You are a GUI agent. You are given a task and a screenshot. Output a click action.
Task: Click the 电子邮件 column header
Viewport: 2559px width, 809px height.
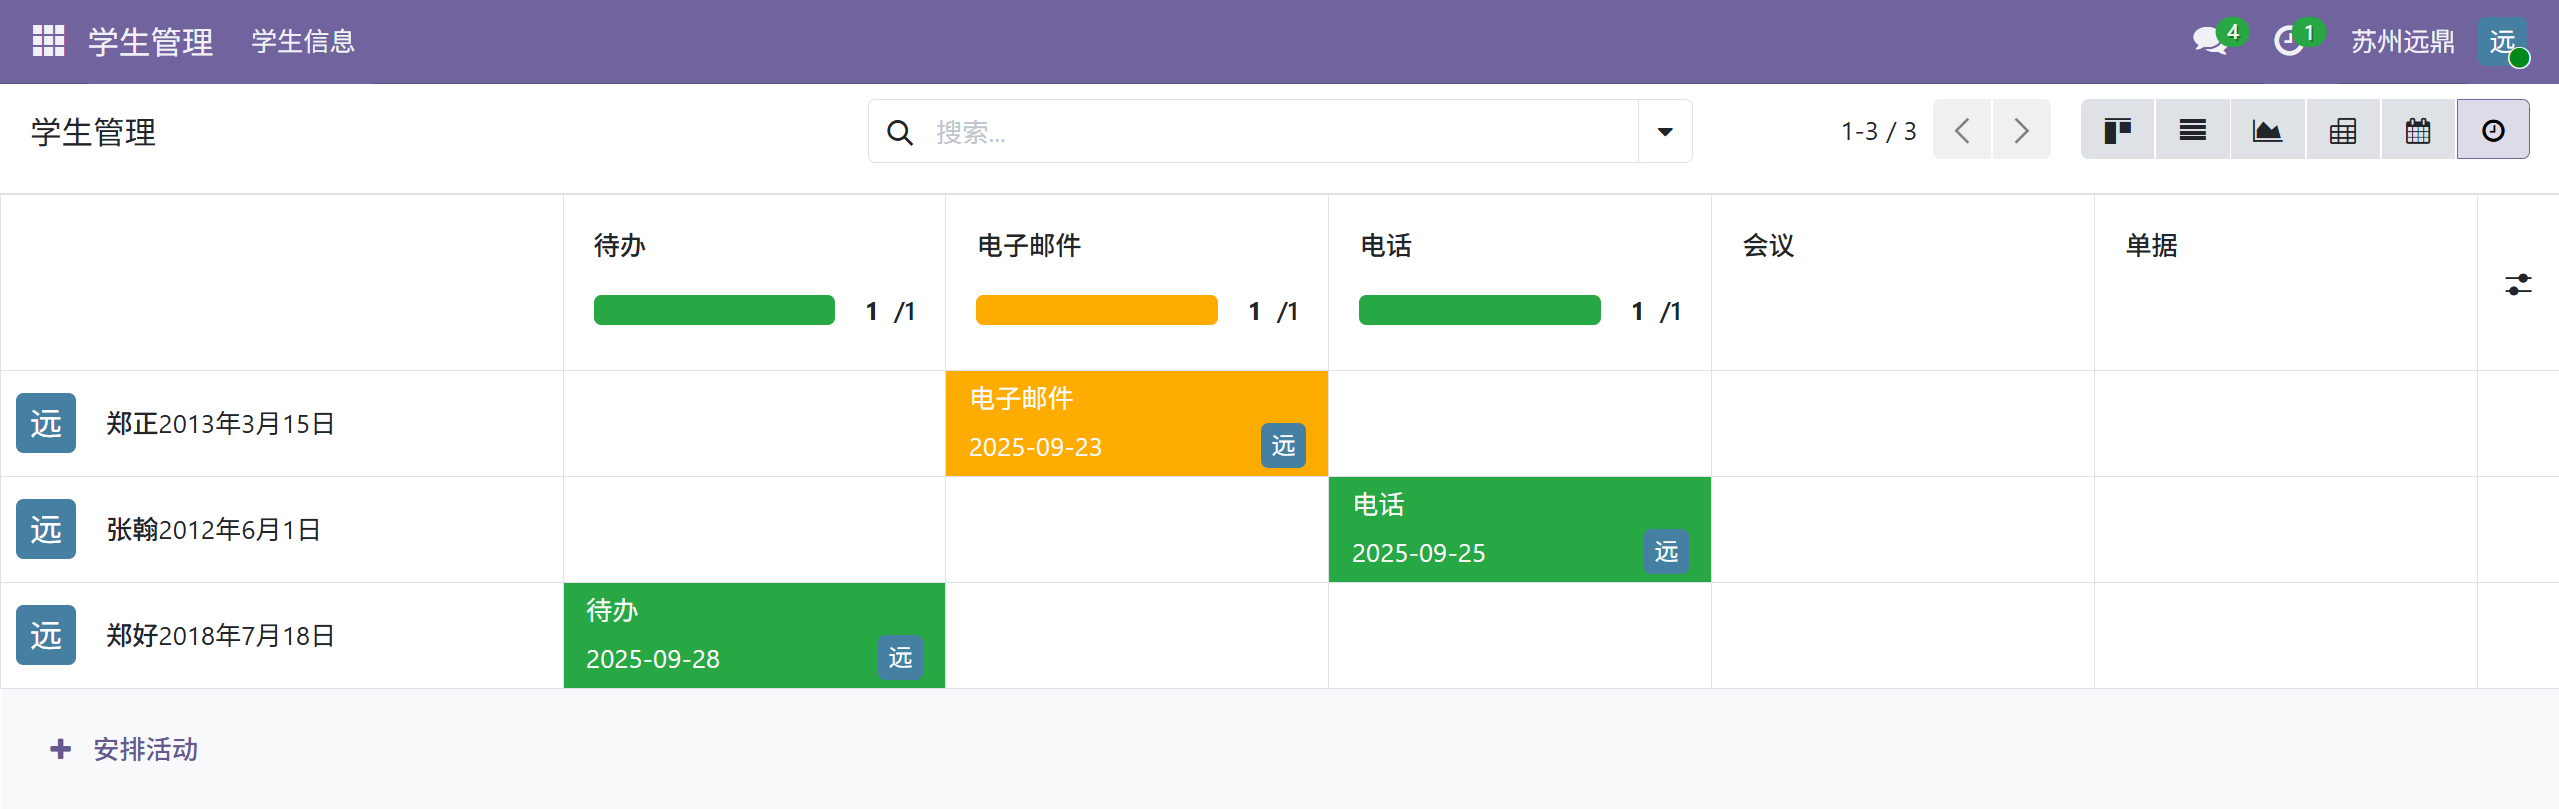coord(1029,245)
